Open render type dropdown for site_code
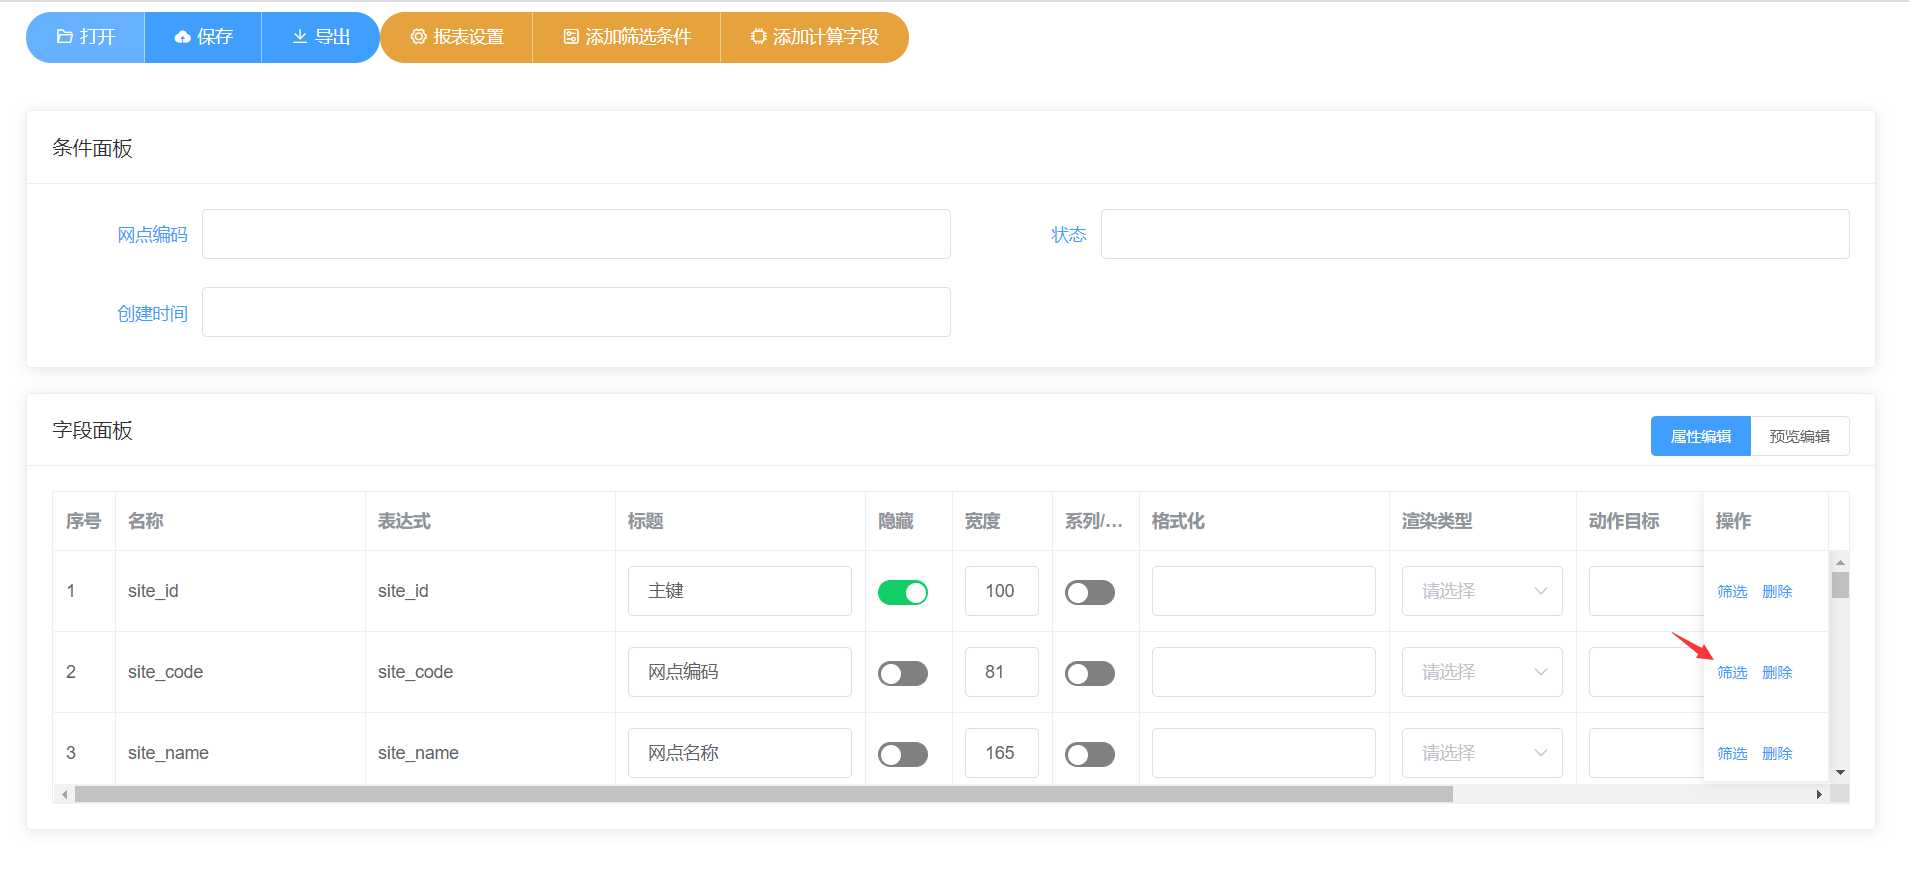This screenshot has height=895, width=1909. click(x=1482, y=672)
